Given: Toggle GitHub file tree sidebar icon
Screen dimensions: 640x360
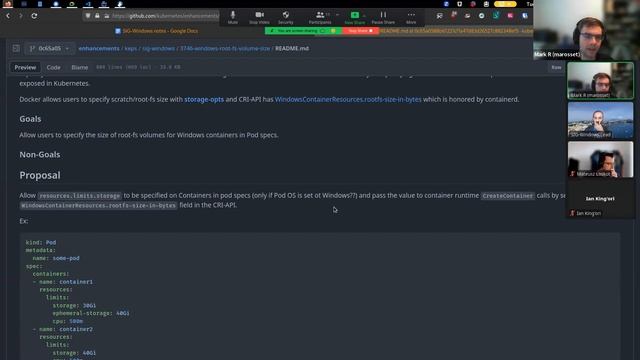Looking at the screenshot, I should pyautogui.click(x=16, y=49).
